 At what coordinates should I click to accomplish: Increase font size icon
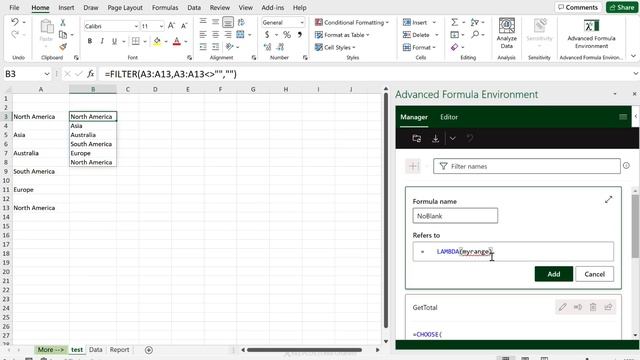click(x=171, y=26)
